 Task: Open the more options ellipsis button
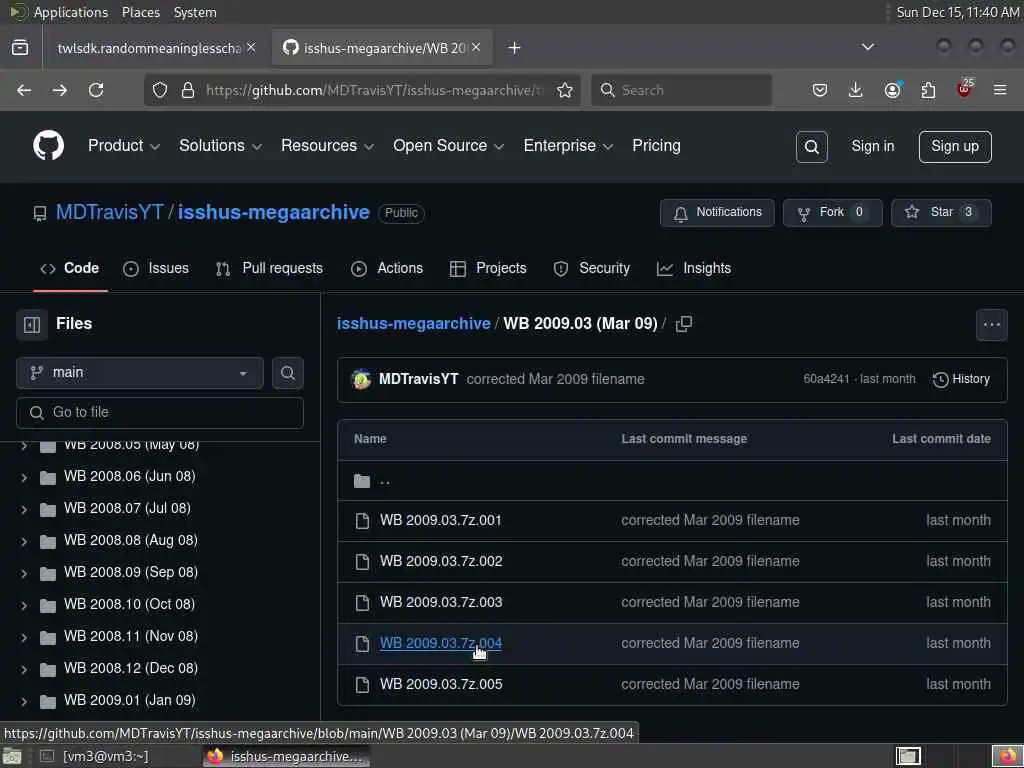coord(991,325)
